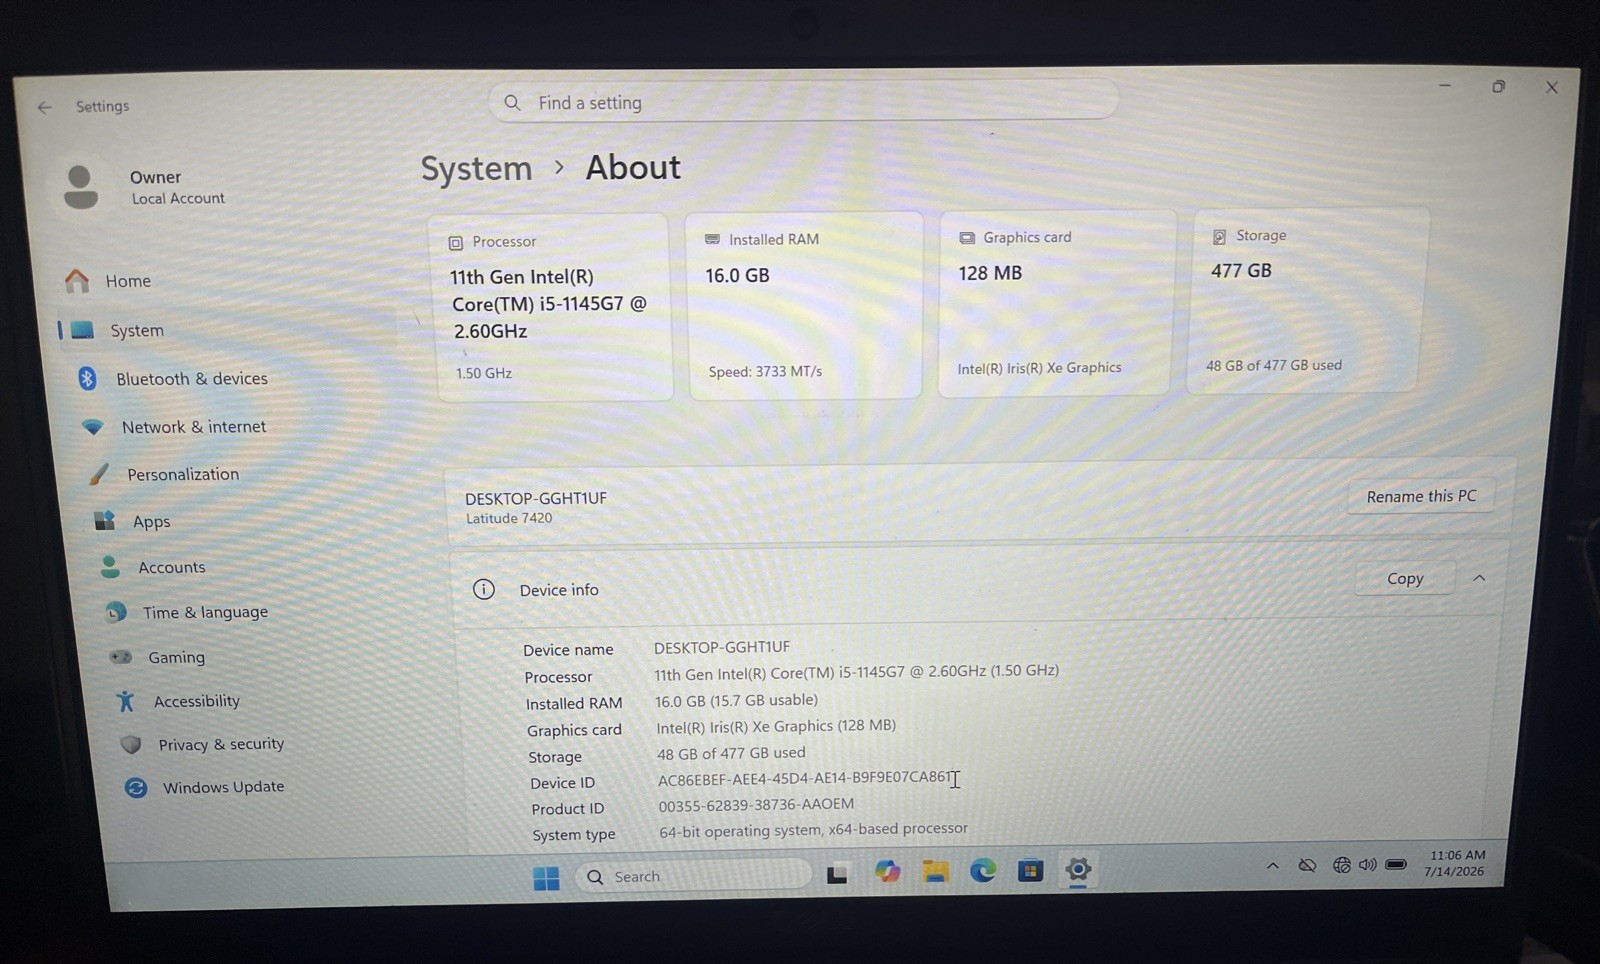Screen dimensions: 1600x964
Task: Open File Explorer from the taskbar
Action: pos(935,871)
